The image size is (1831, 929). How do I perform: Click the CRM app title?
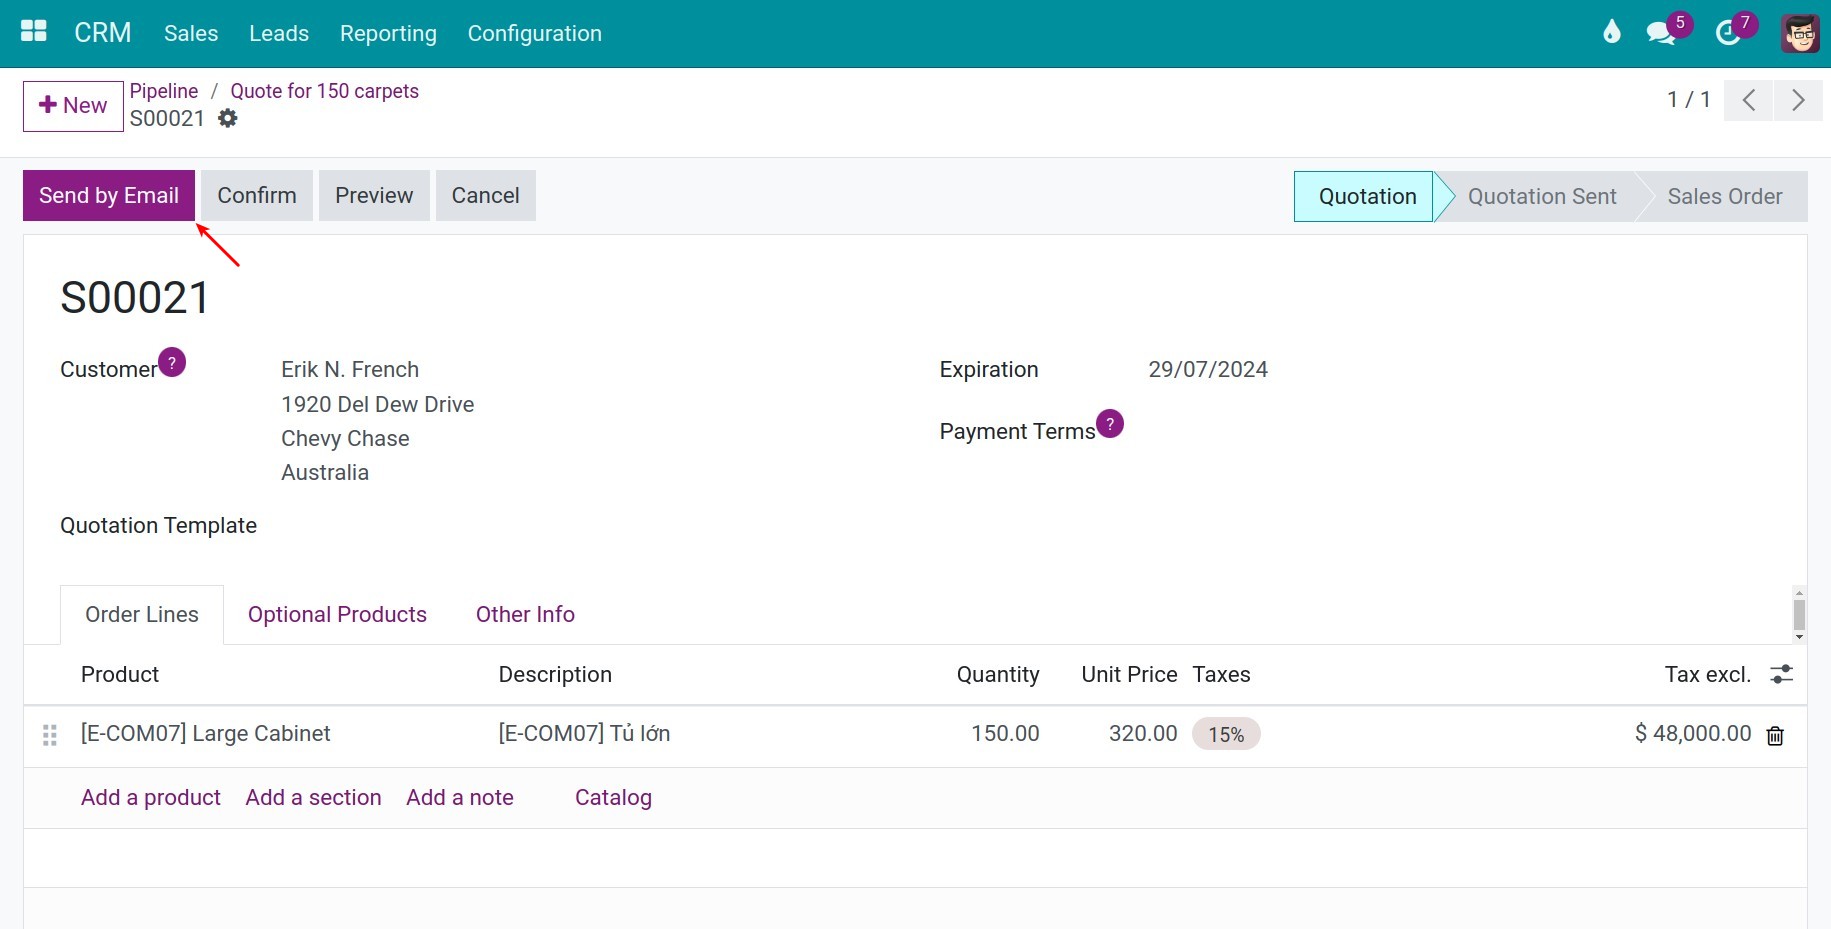[x=103, y=33]
